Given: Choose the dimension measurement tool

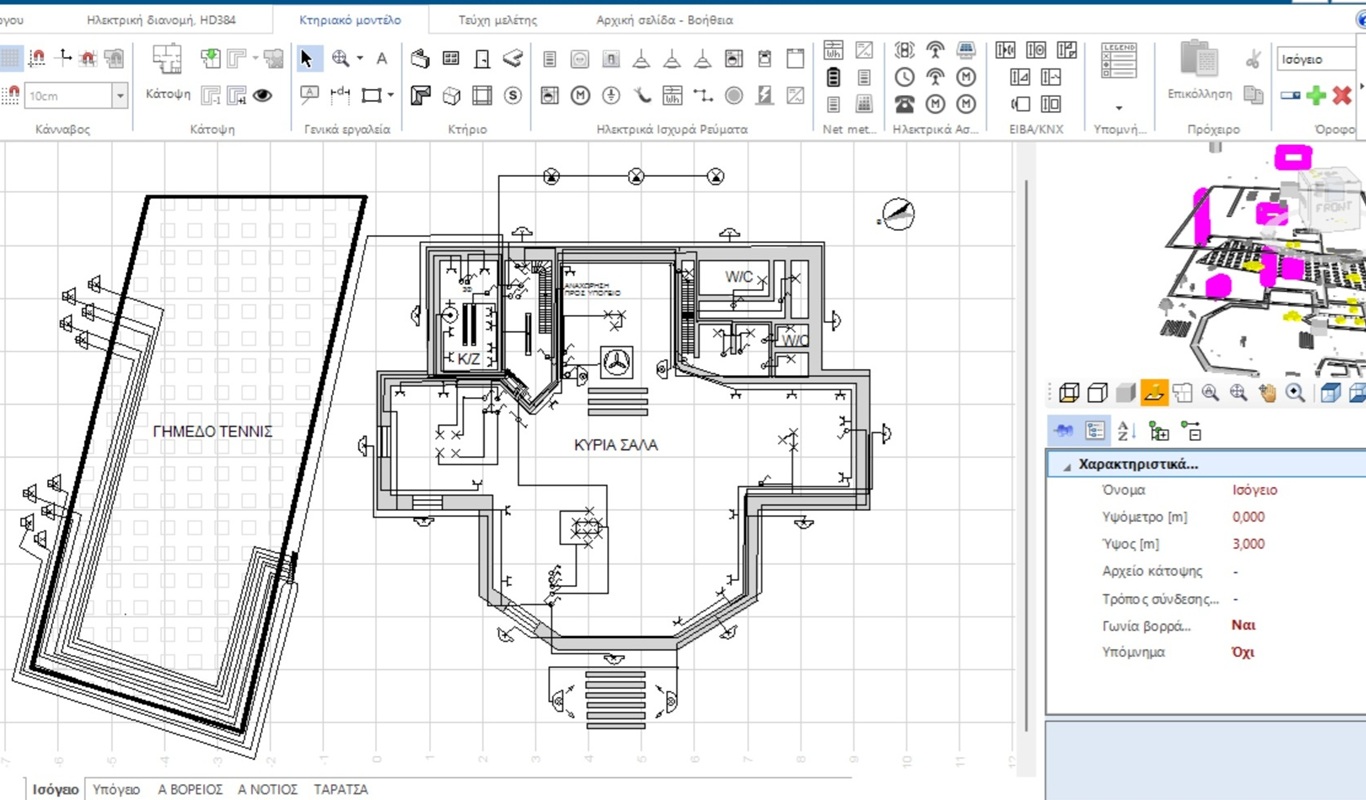Looking at the screenshot, I should pyautogui.click(x=340, y=95).
